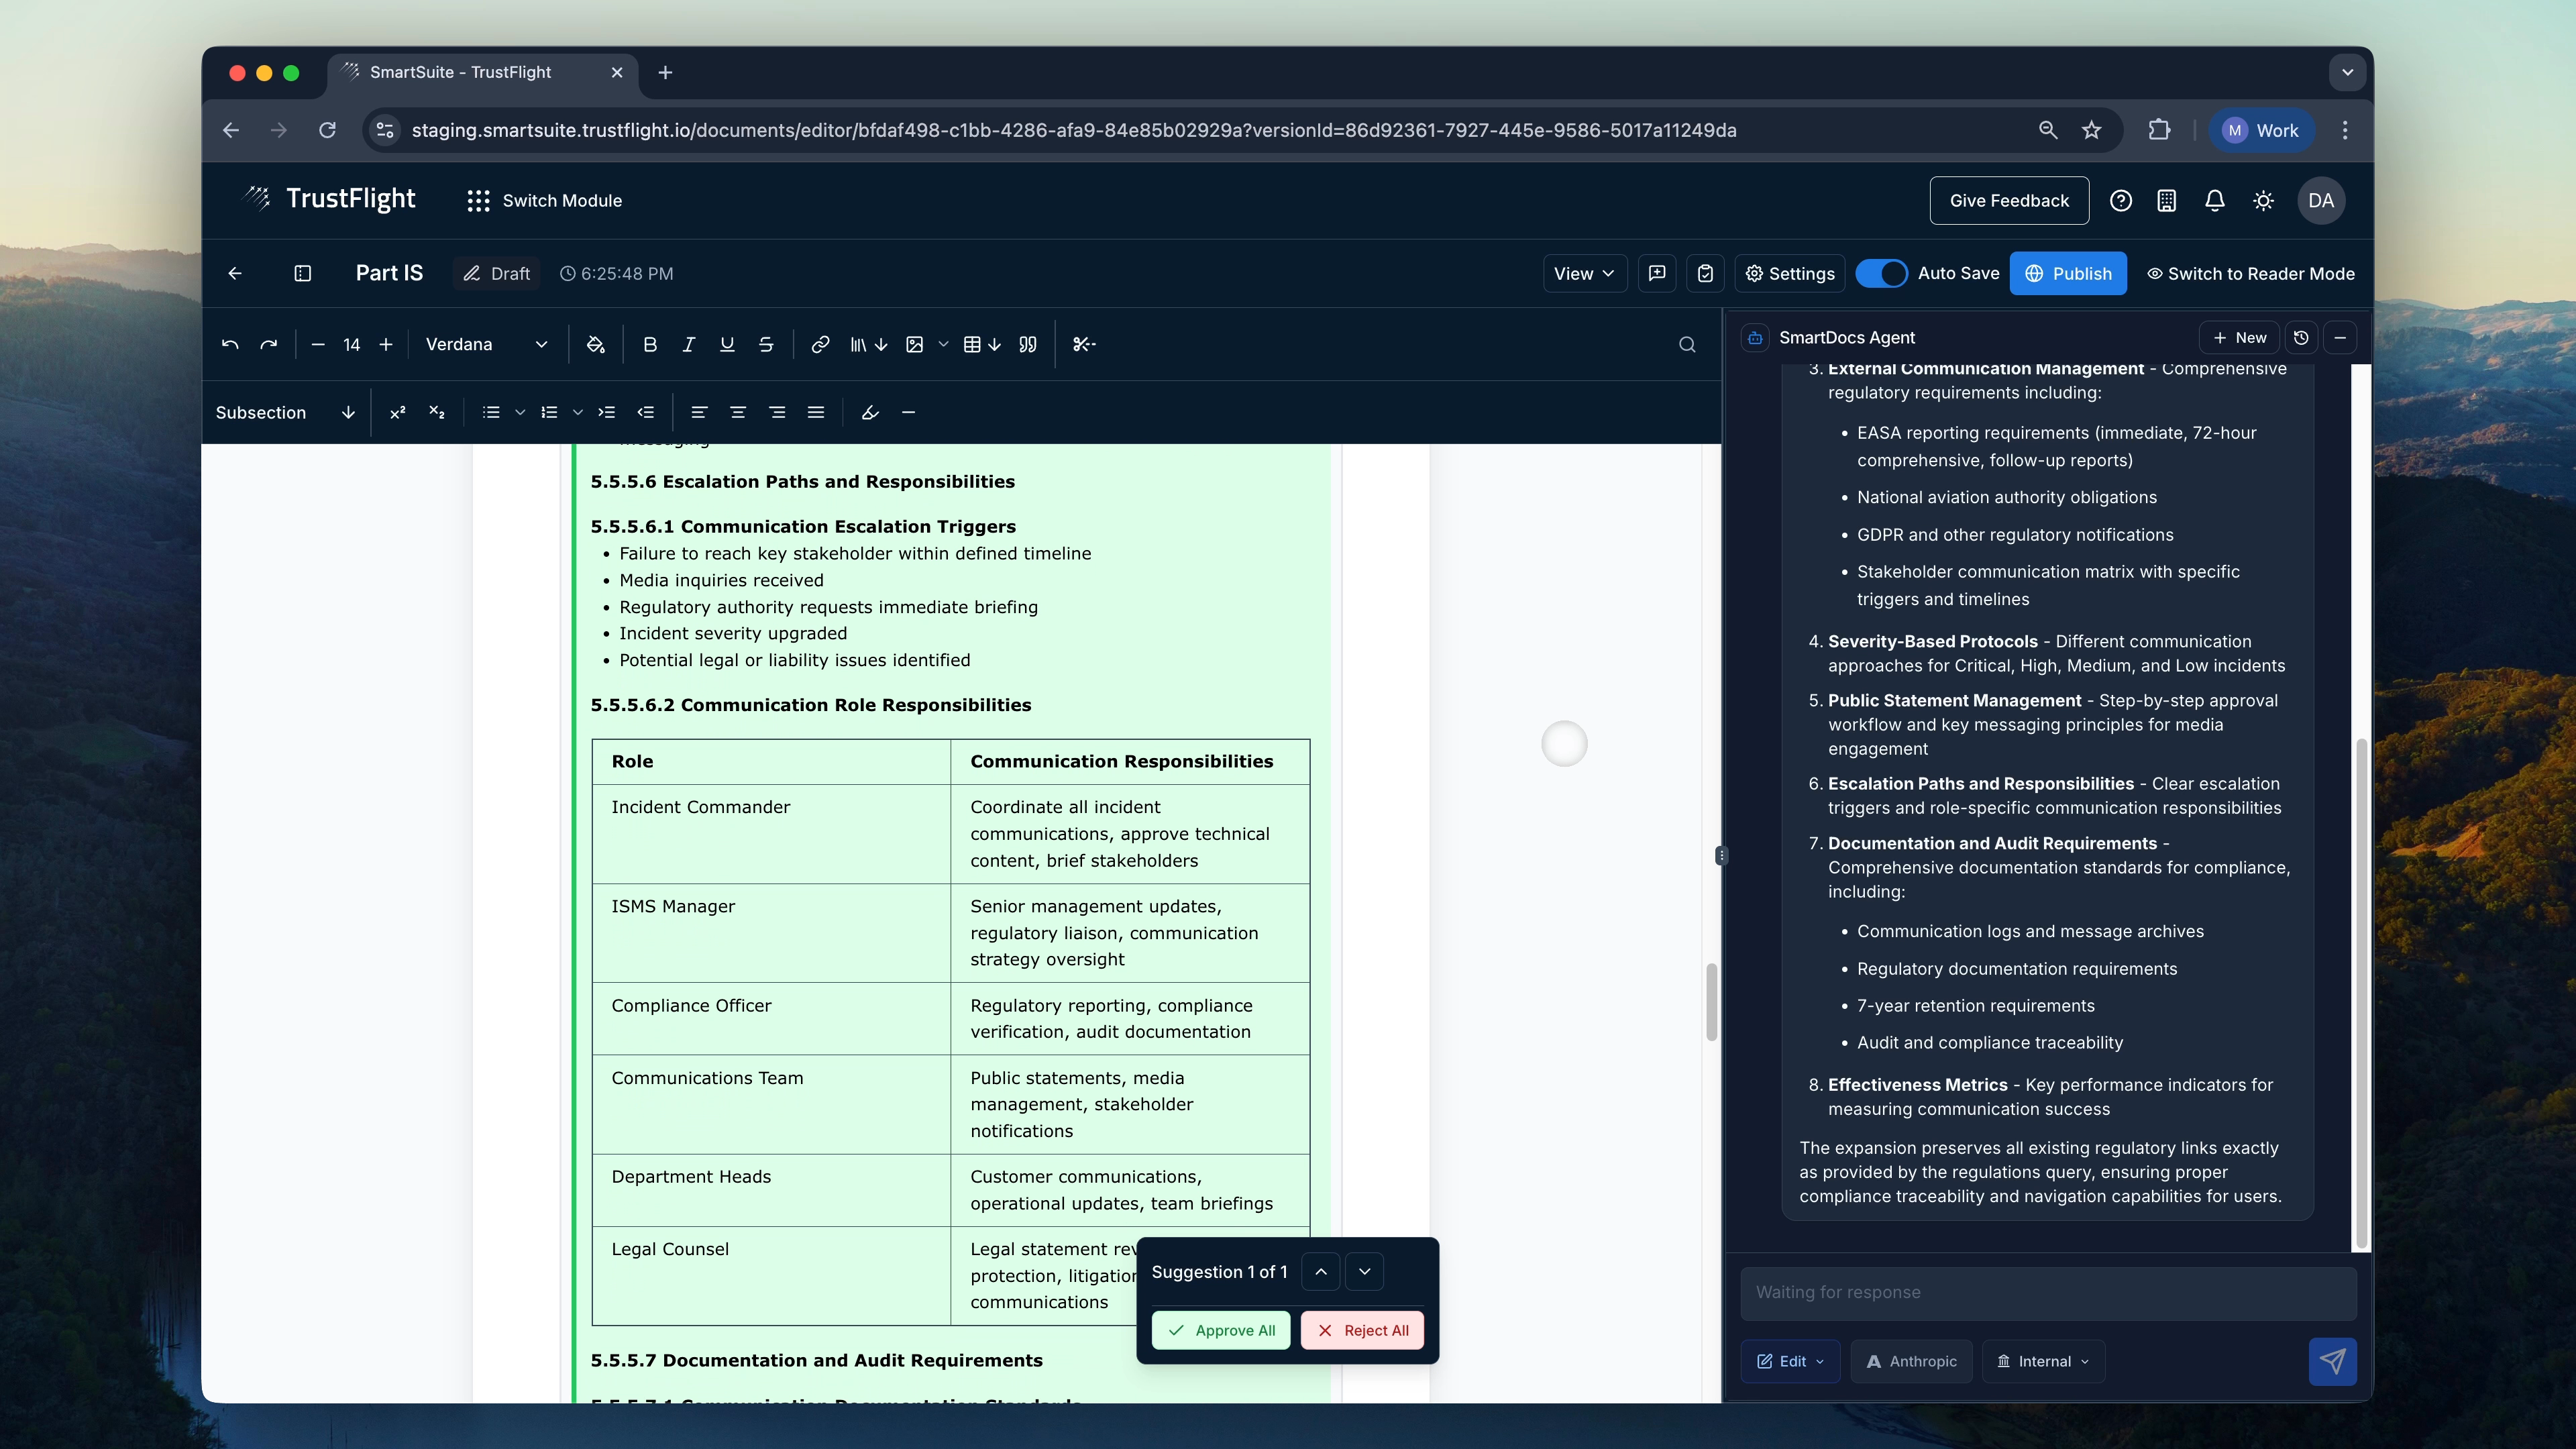2576x1449 pixels.
Task: Toggle the Auto Save switch off
Action: [x=1882, y=274]
